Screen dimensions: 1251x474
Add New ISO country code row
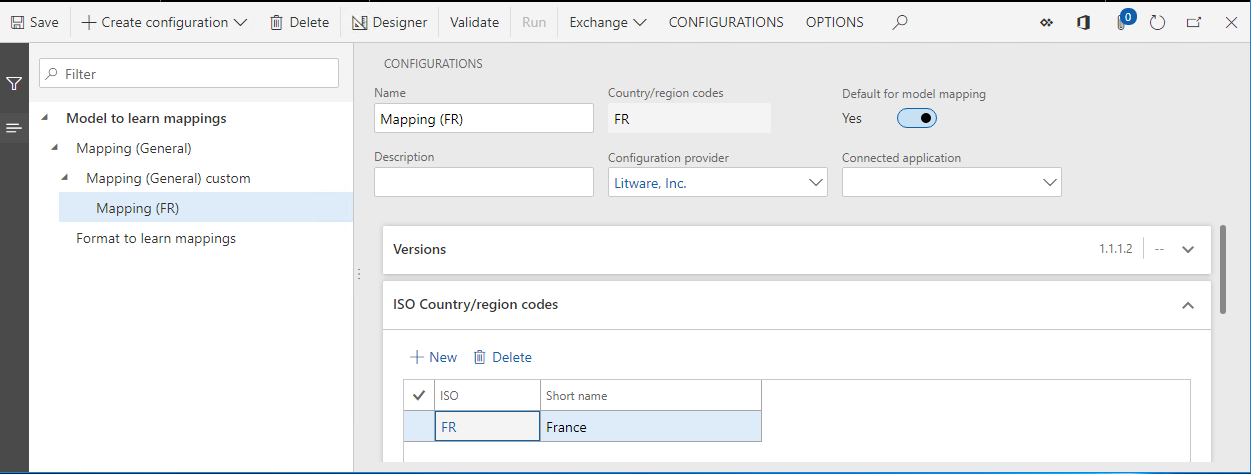point(434,357)
